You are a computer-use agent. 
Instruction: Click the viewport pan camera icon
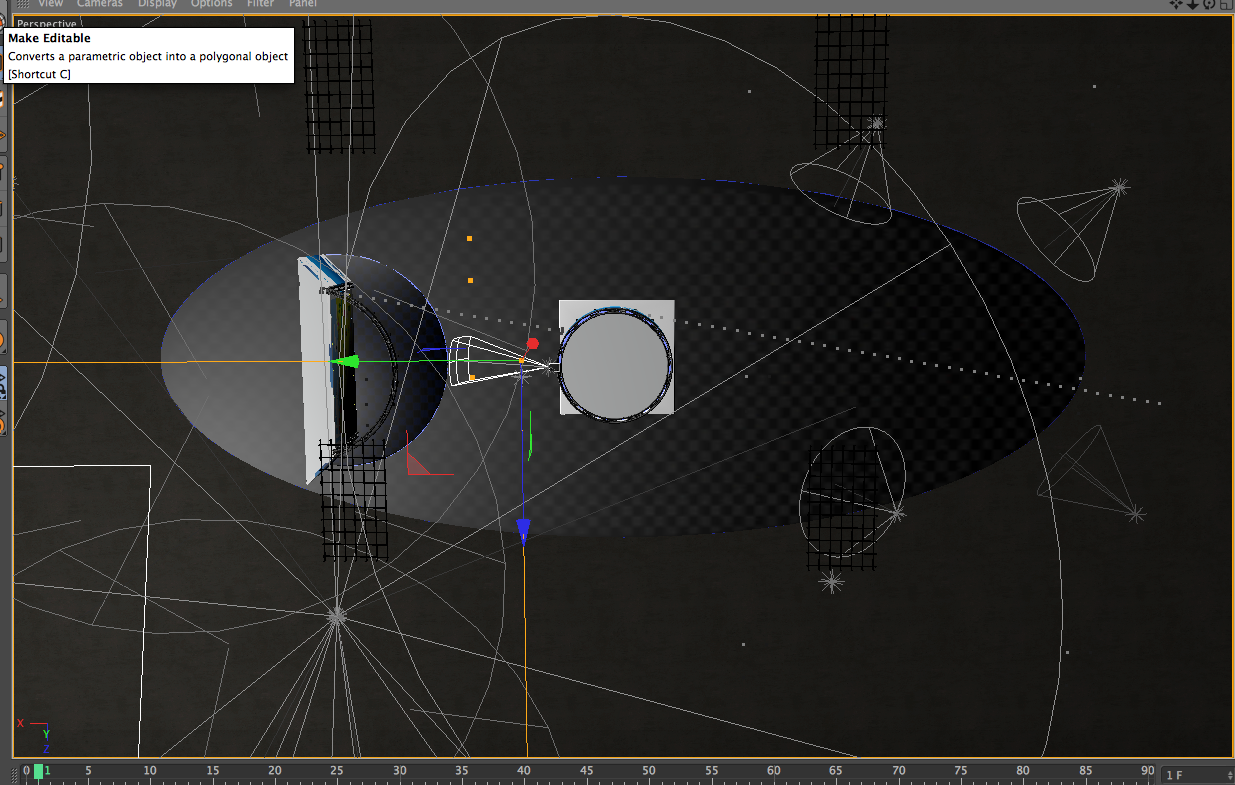click(x=1177, y=4)
